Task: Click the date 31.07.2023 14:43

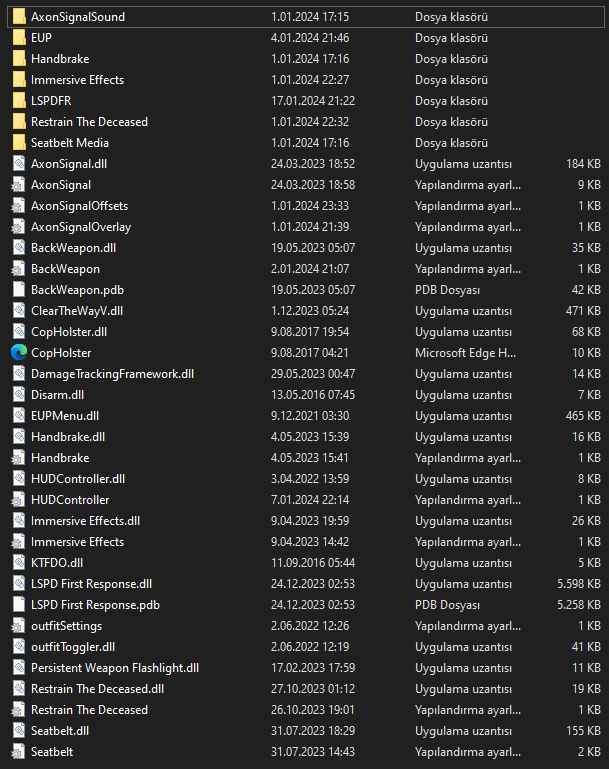Action: [313, 752]
